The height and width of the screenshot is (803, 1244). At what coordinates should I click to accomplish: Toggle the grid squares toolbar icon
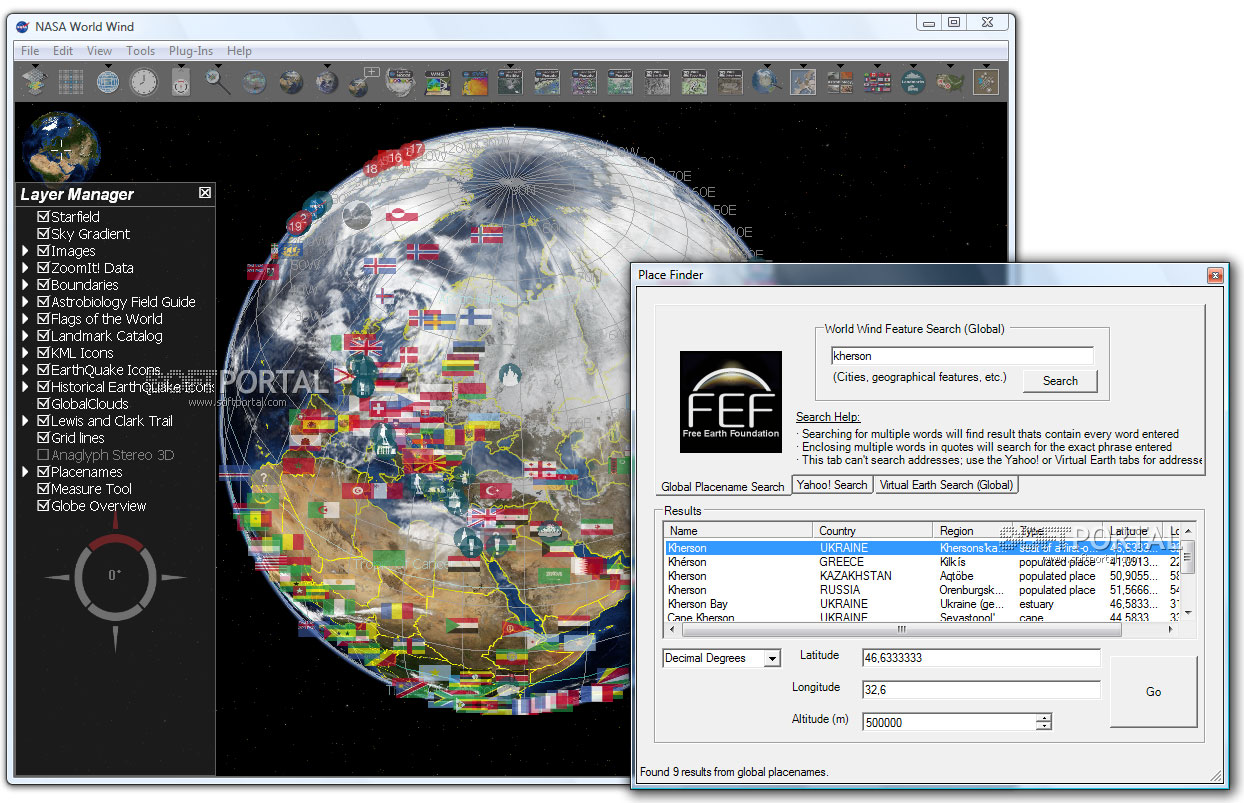tap(70, 81)
